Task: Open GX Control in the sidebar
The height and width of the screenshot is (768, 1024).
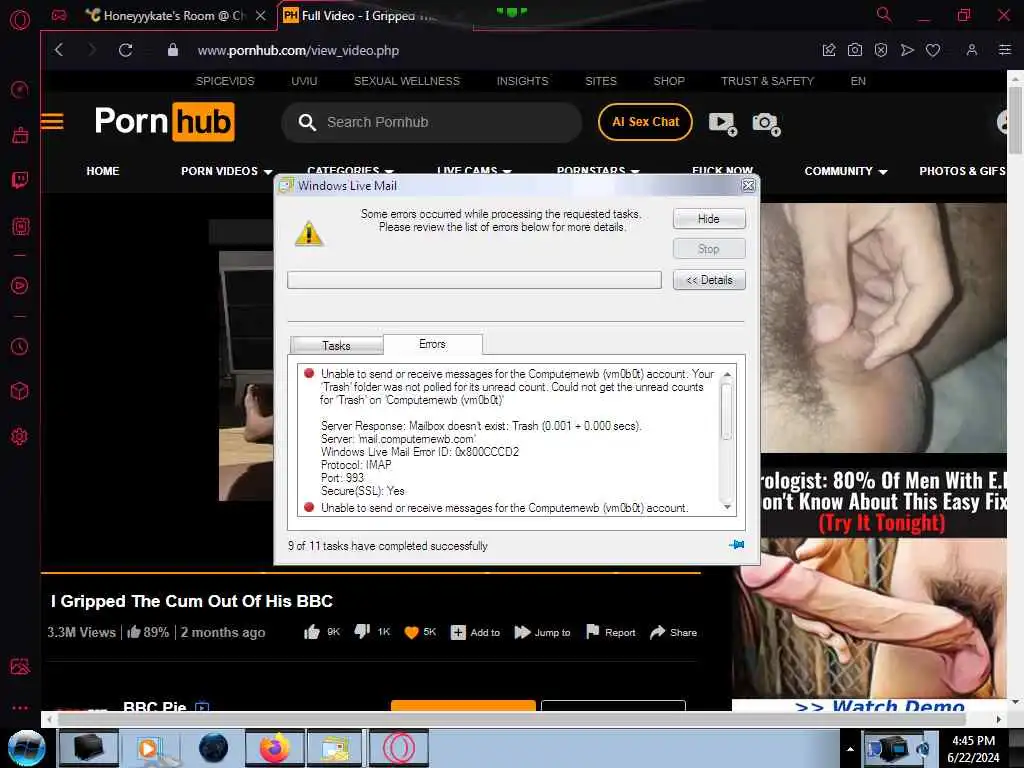Action: (20, 89)
